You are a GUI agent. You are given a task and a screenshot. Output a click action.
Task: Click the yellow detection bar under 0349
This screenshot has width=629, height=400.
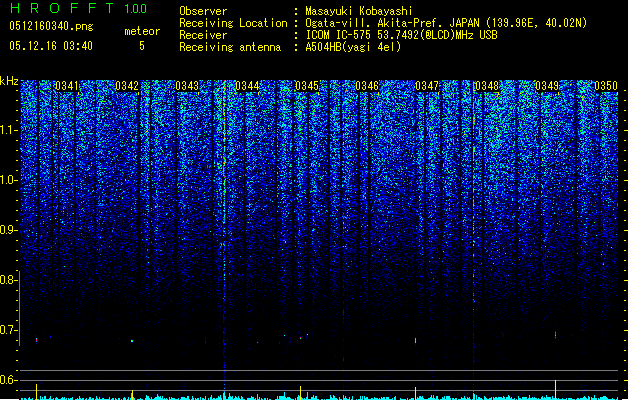click(x=556, y=389)
